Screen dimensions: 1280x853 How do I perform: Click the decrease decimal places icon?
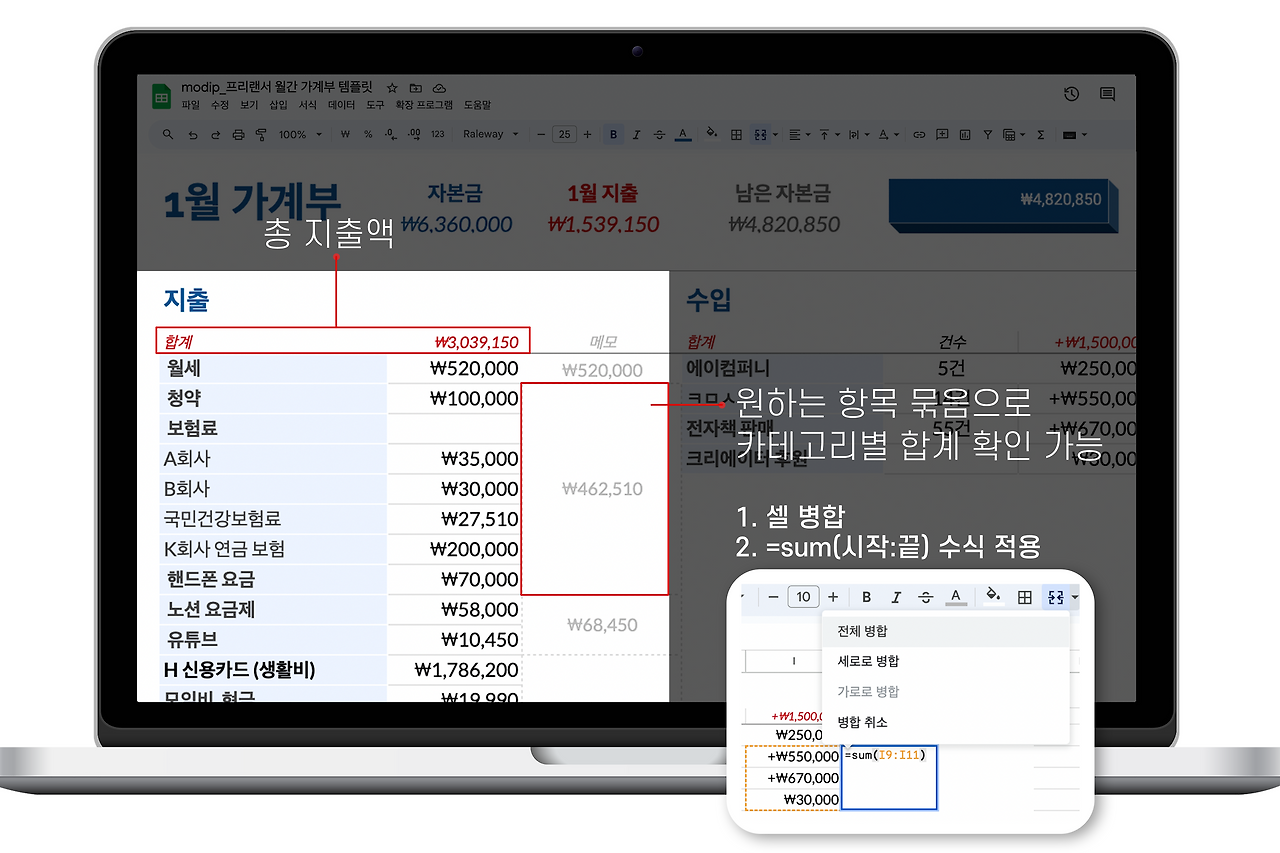(x=391, y=134)
